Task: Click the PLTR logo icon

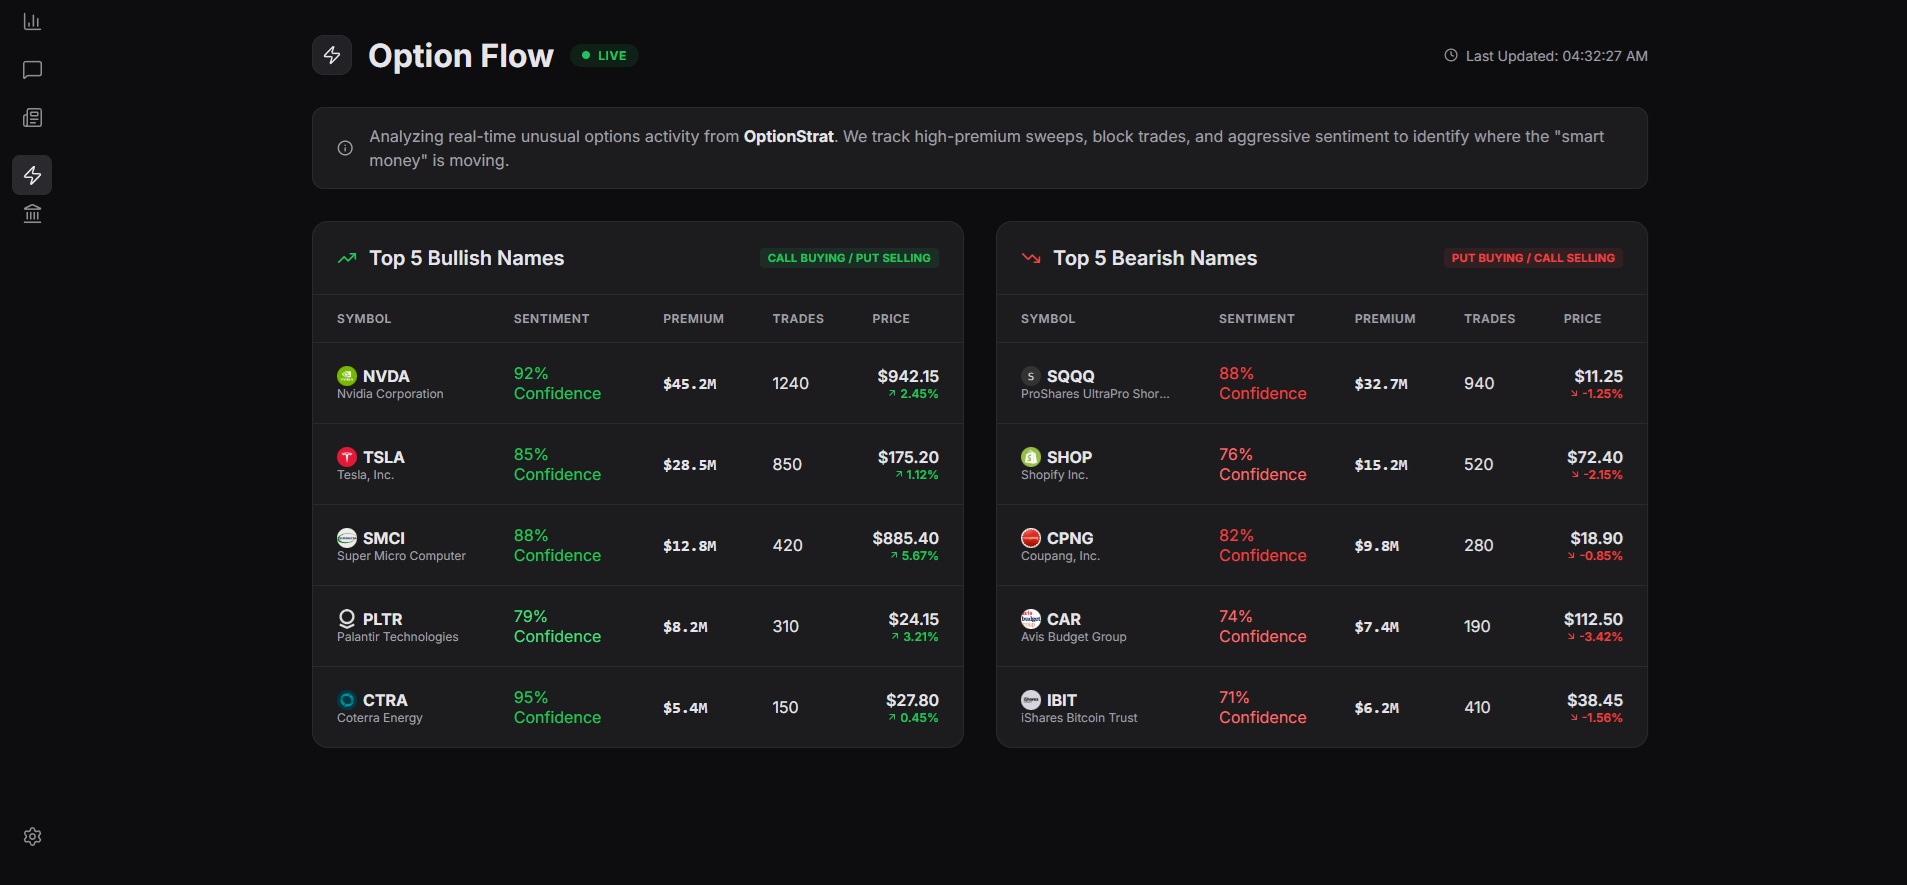Action: coord(347,619)
